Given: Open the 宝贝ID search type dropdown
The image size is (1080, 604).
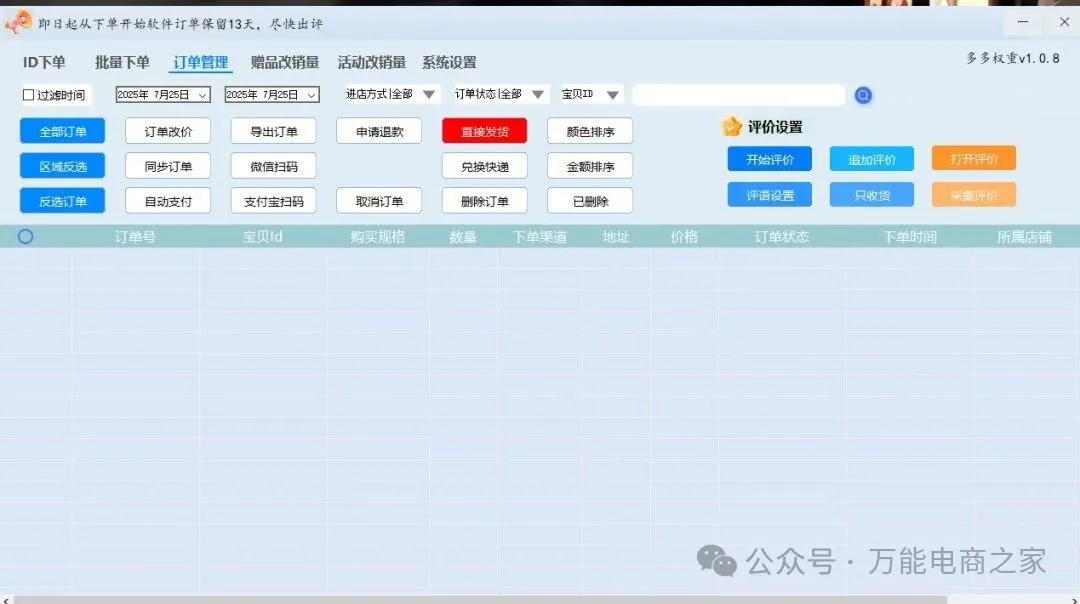Looking at the screenshot, I should [x=613, y=95].
